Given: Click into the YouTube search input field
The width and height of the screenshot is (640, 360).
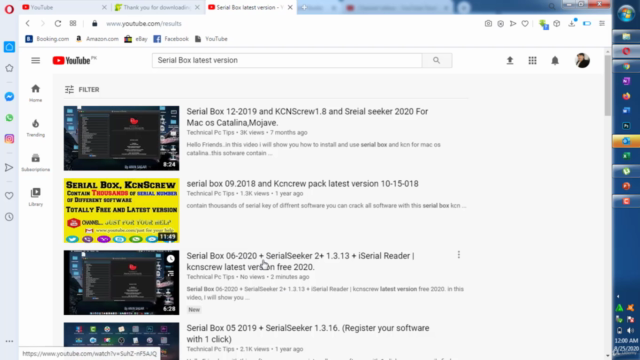Looking at the screenshot, I should [x=287, y=60].
